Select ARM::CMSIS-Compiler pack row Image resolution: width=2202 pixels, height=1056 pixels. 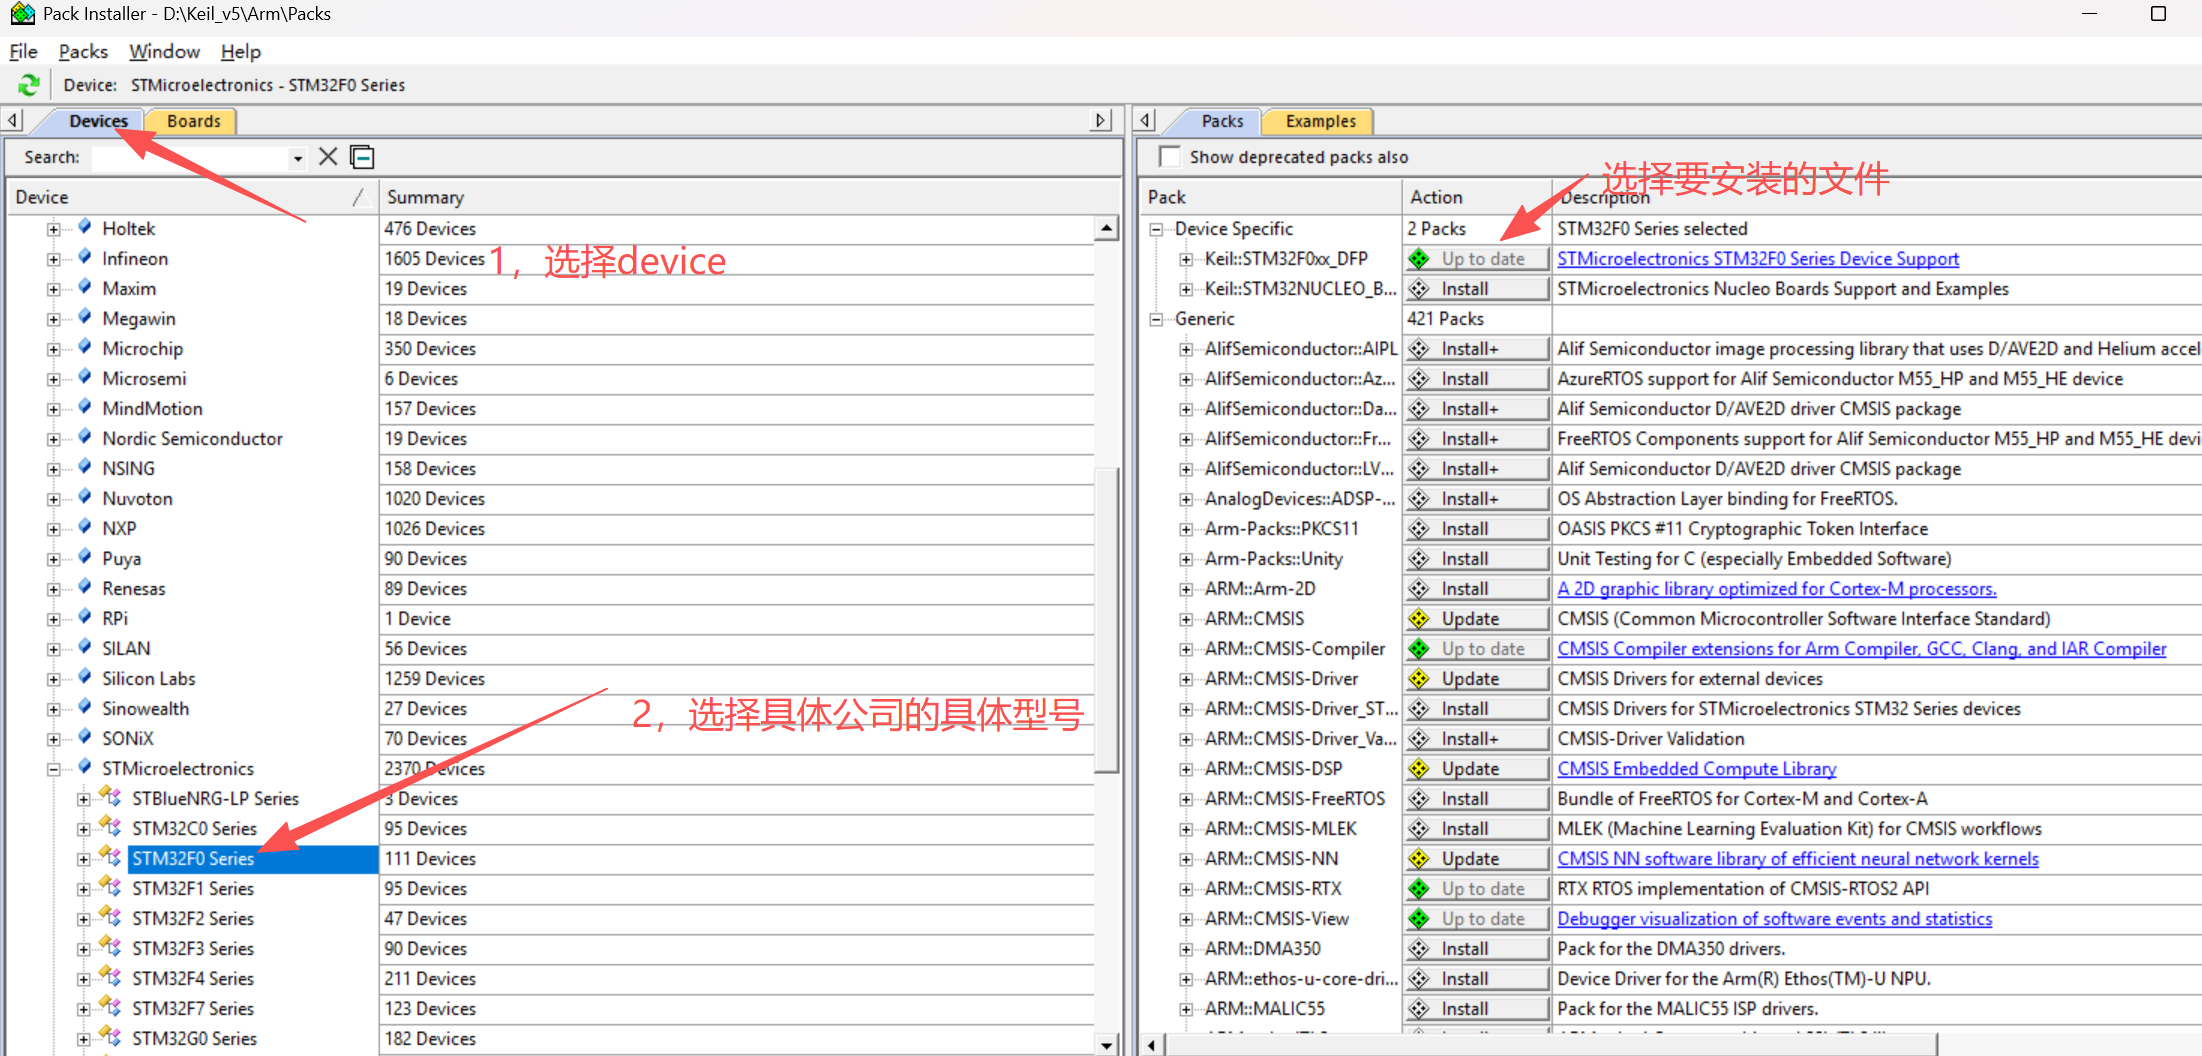(x=1295, y=649)
